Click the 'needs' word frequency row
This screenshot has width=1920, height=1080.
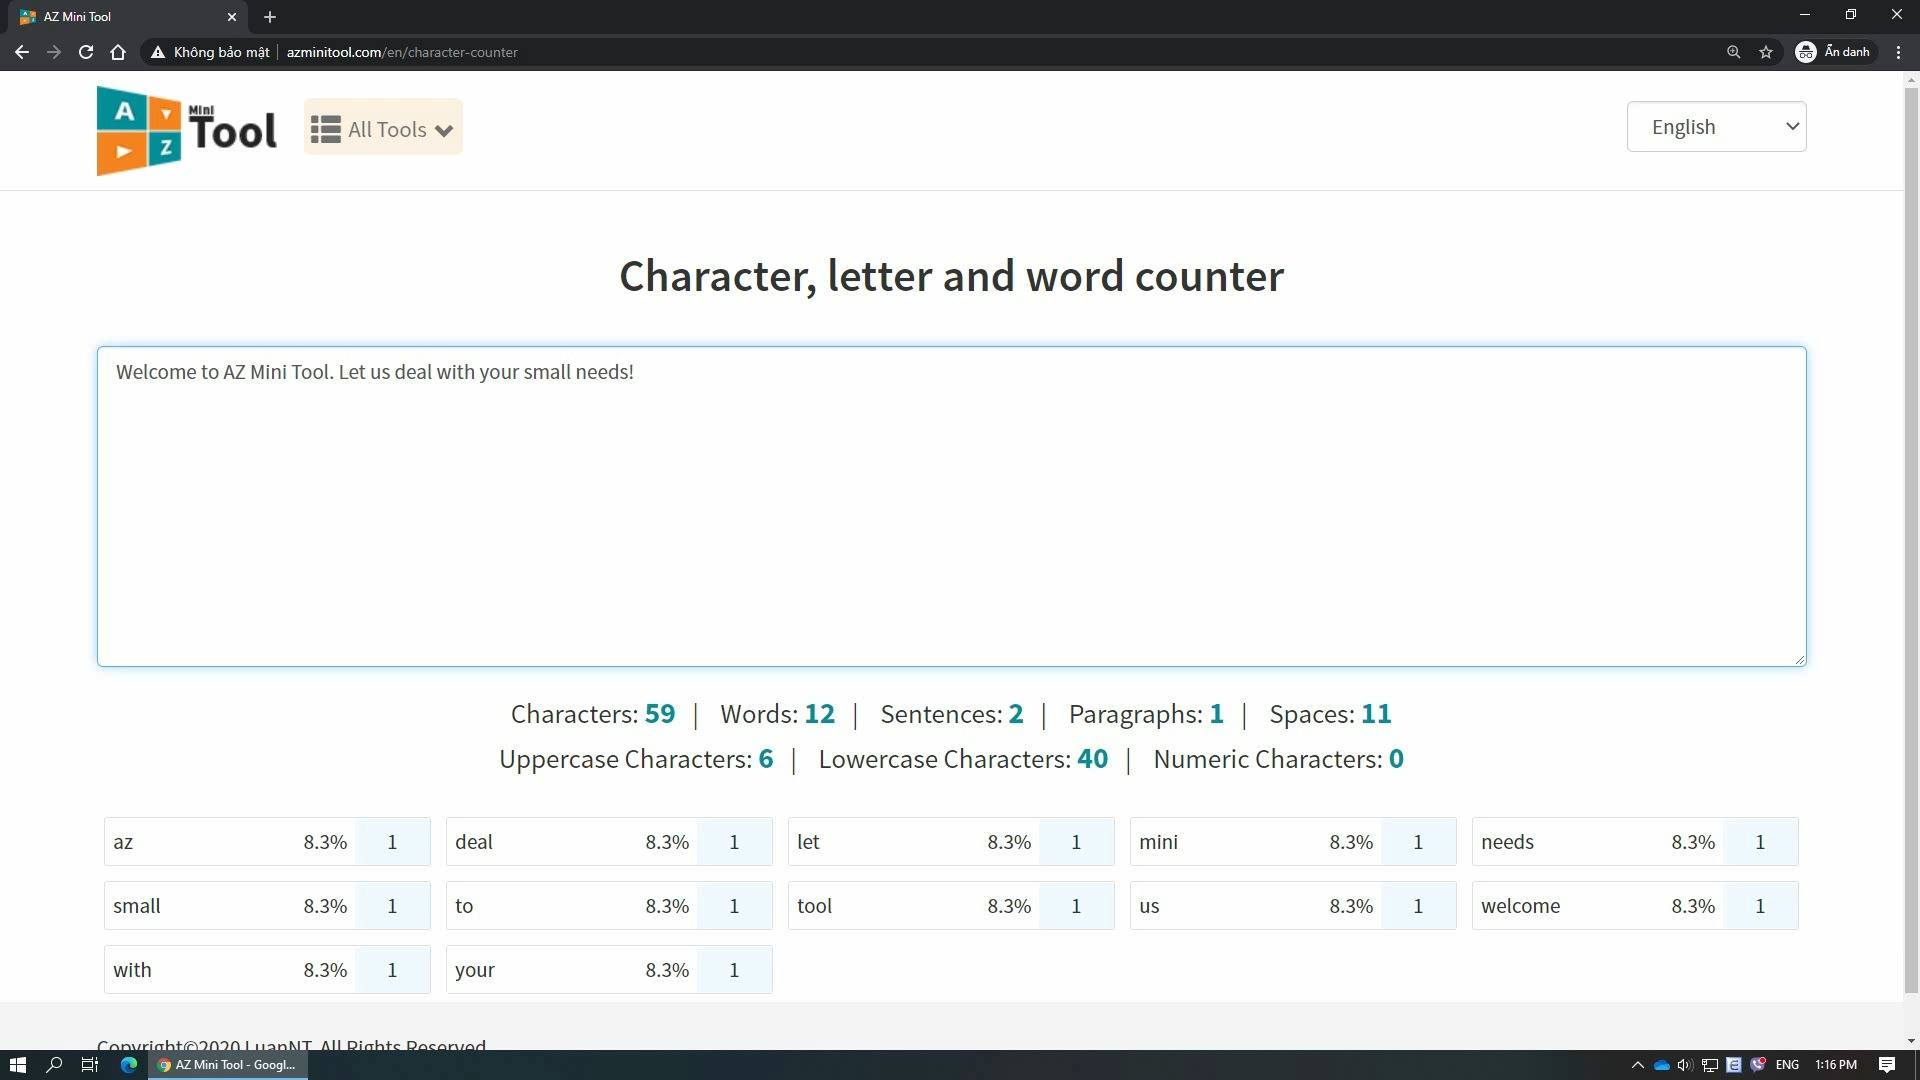coord(1635,842)
